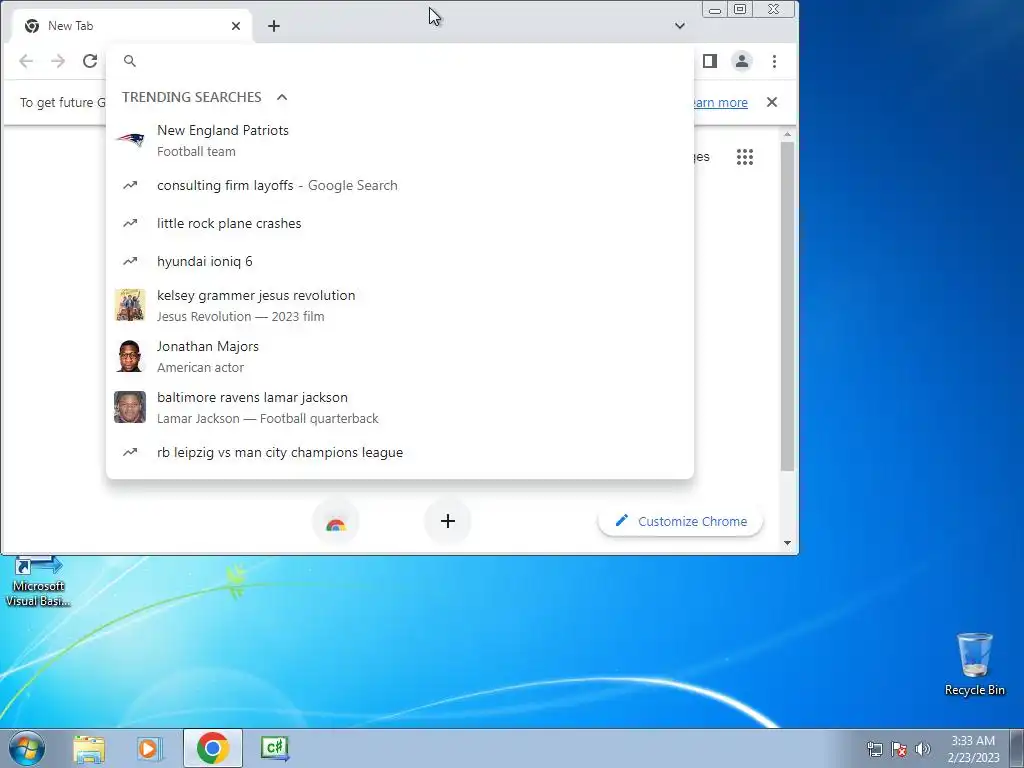Screen dimensions: 1024x768
Task: Click the Lamar Jackson photo thumbnail
Action: 130,407
